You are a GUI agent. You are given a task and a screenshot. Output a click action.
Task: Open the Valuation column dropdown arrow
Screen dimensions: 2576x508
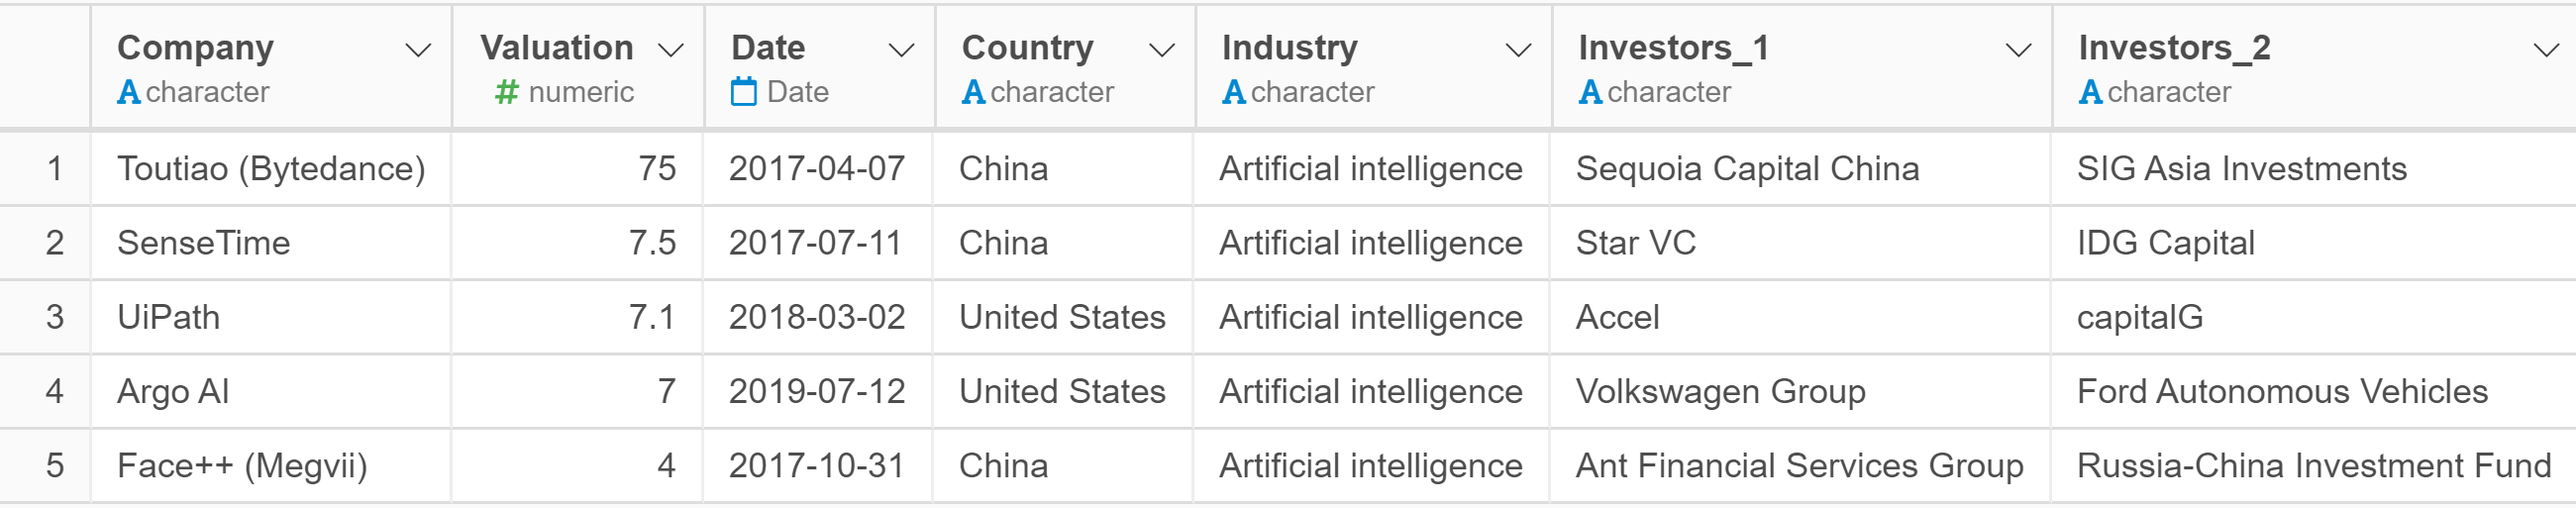(670, 50)
